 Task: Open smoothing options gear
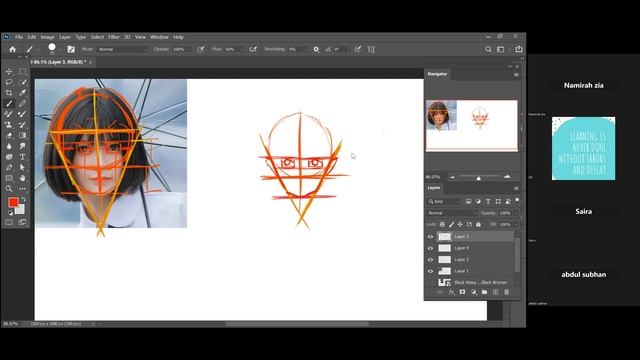point(316,49)
